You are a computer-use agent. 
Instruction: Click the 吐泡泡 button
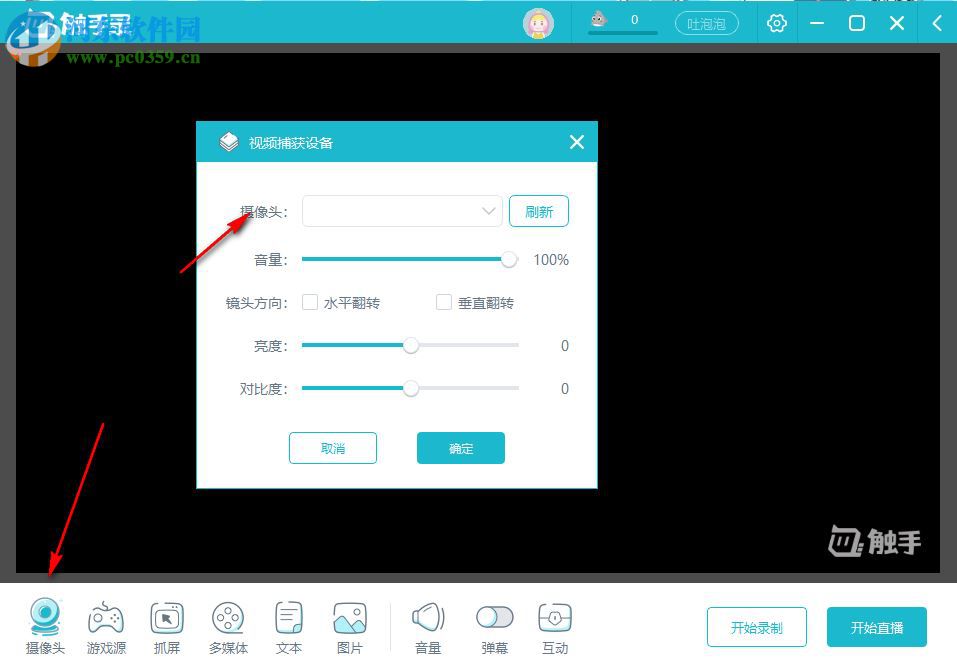(x=706, y=24)
